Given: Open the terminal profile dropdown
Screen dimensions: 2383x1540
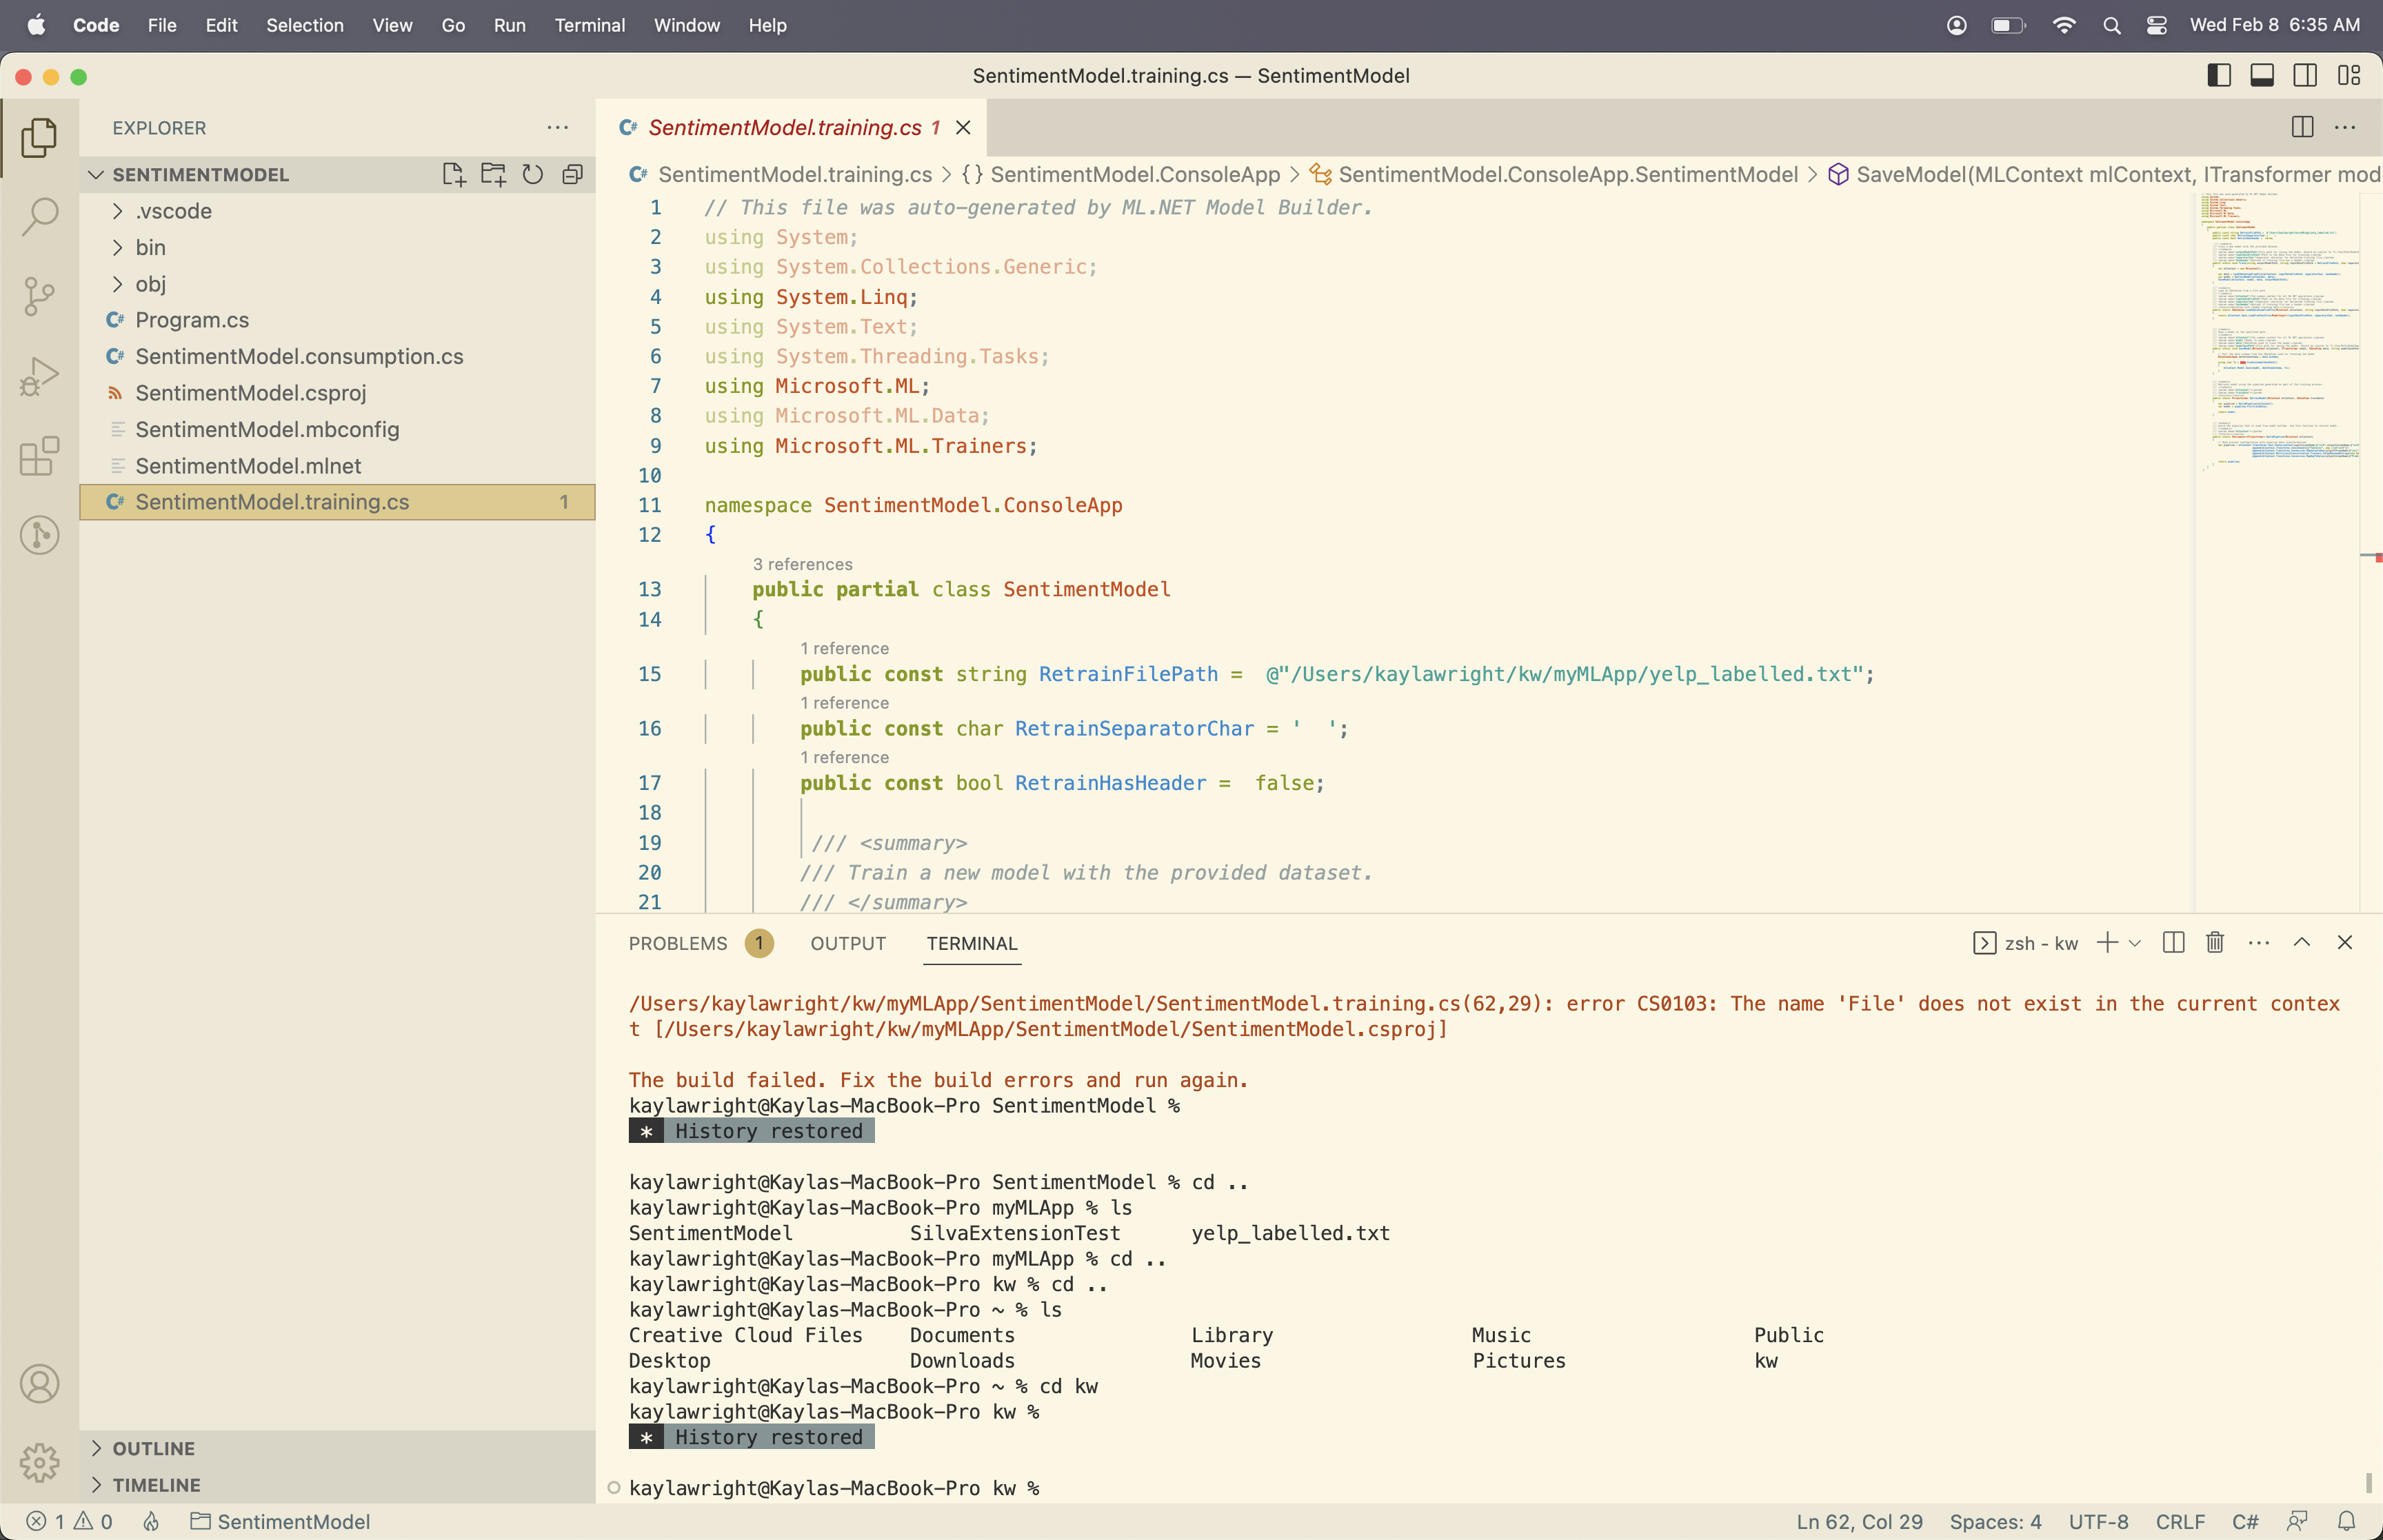Looking at the screenshot, I should click(2135, 942).
